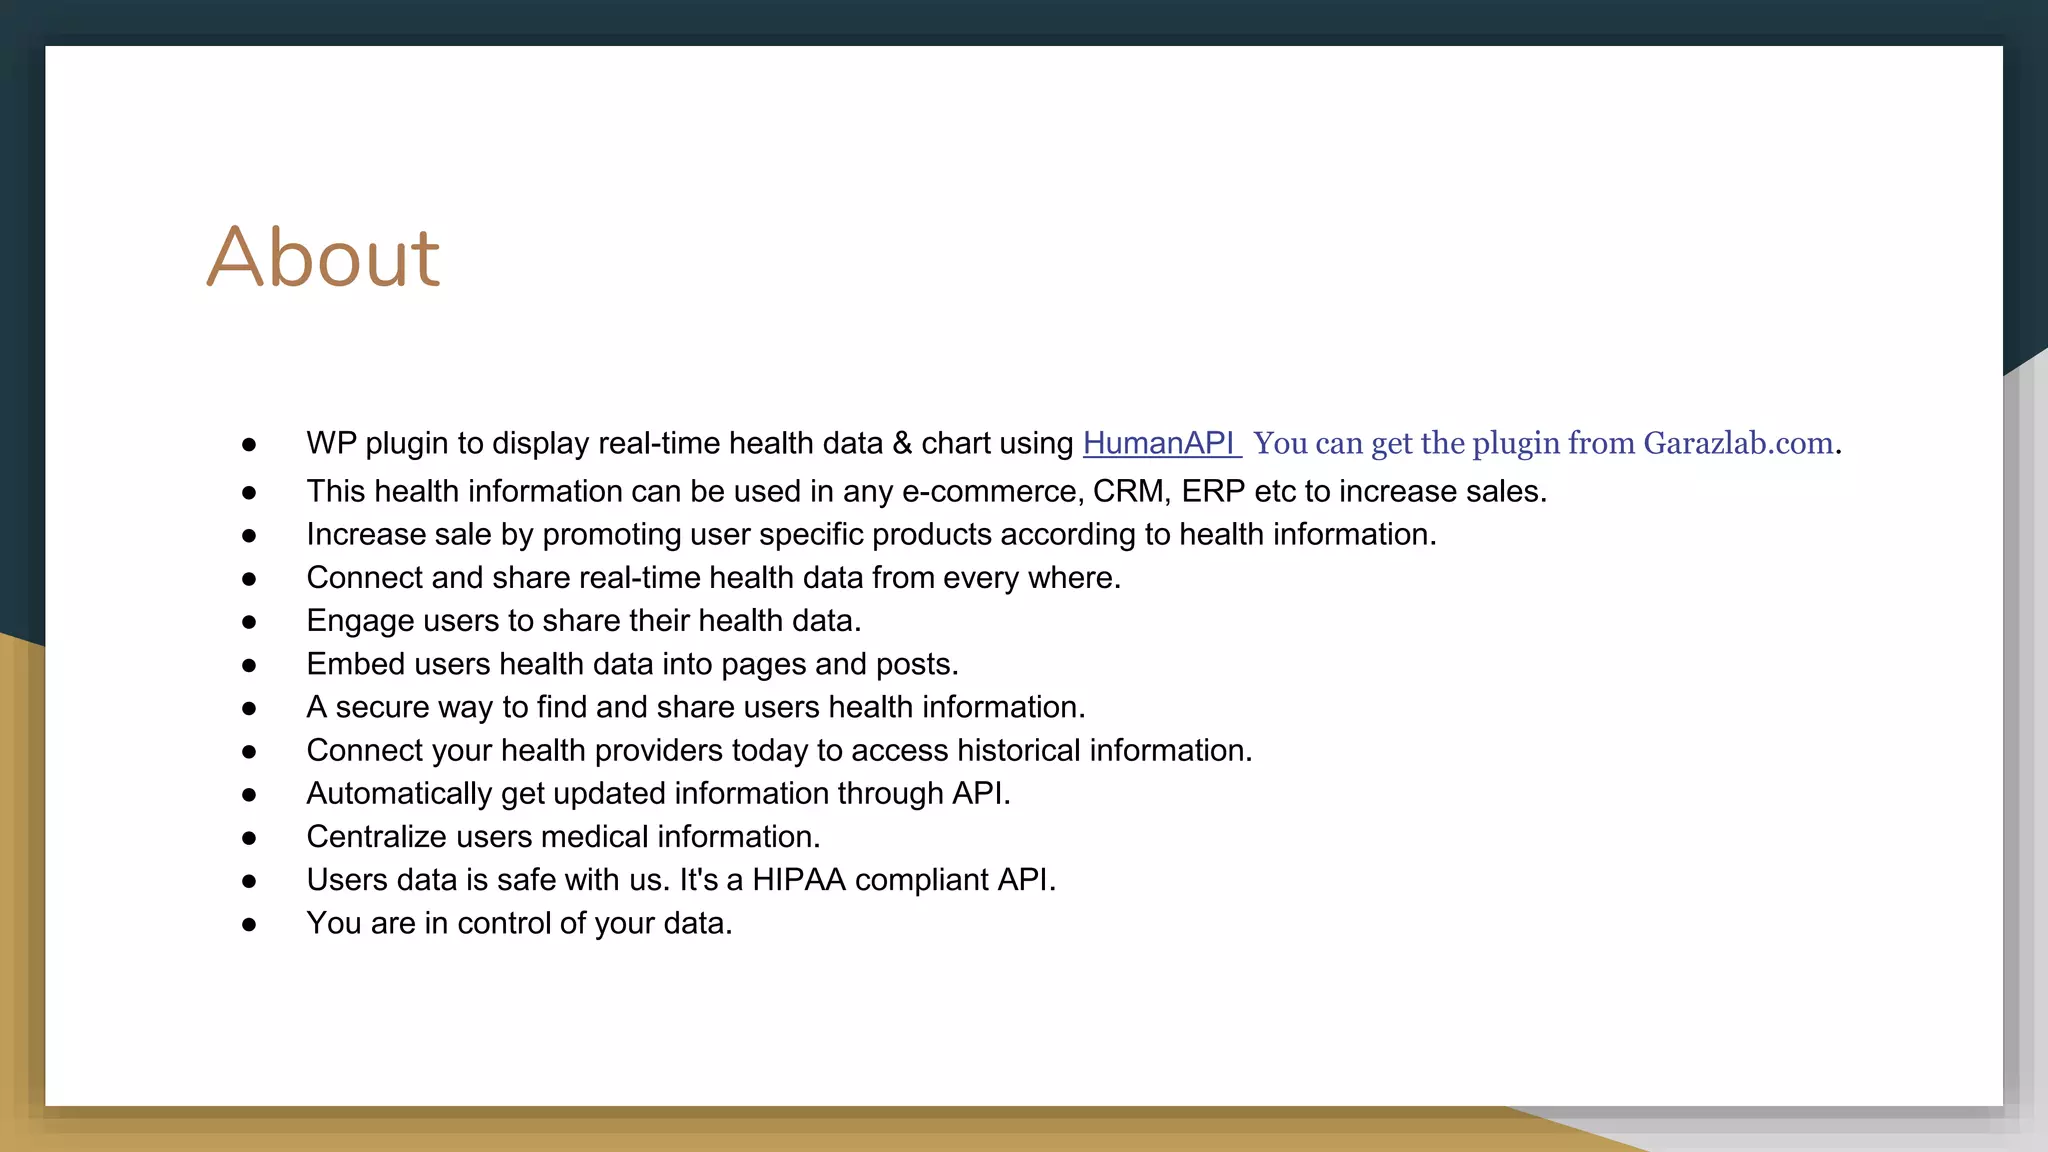Click 'WP plugin to display real-time' text
This screenshot has height=1152, width=2048.
coord(689,443)
